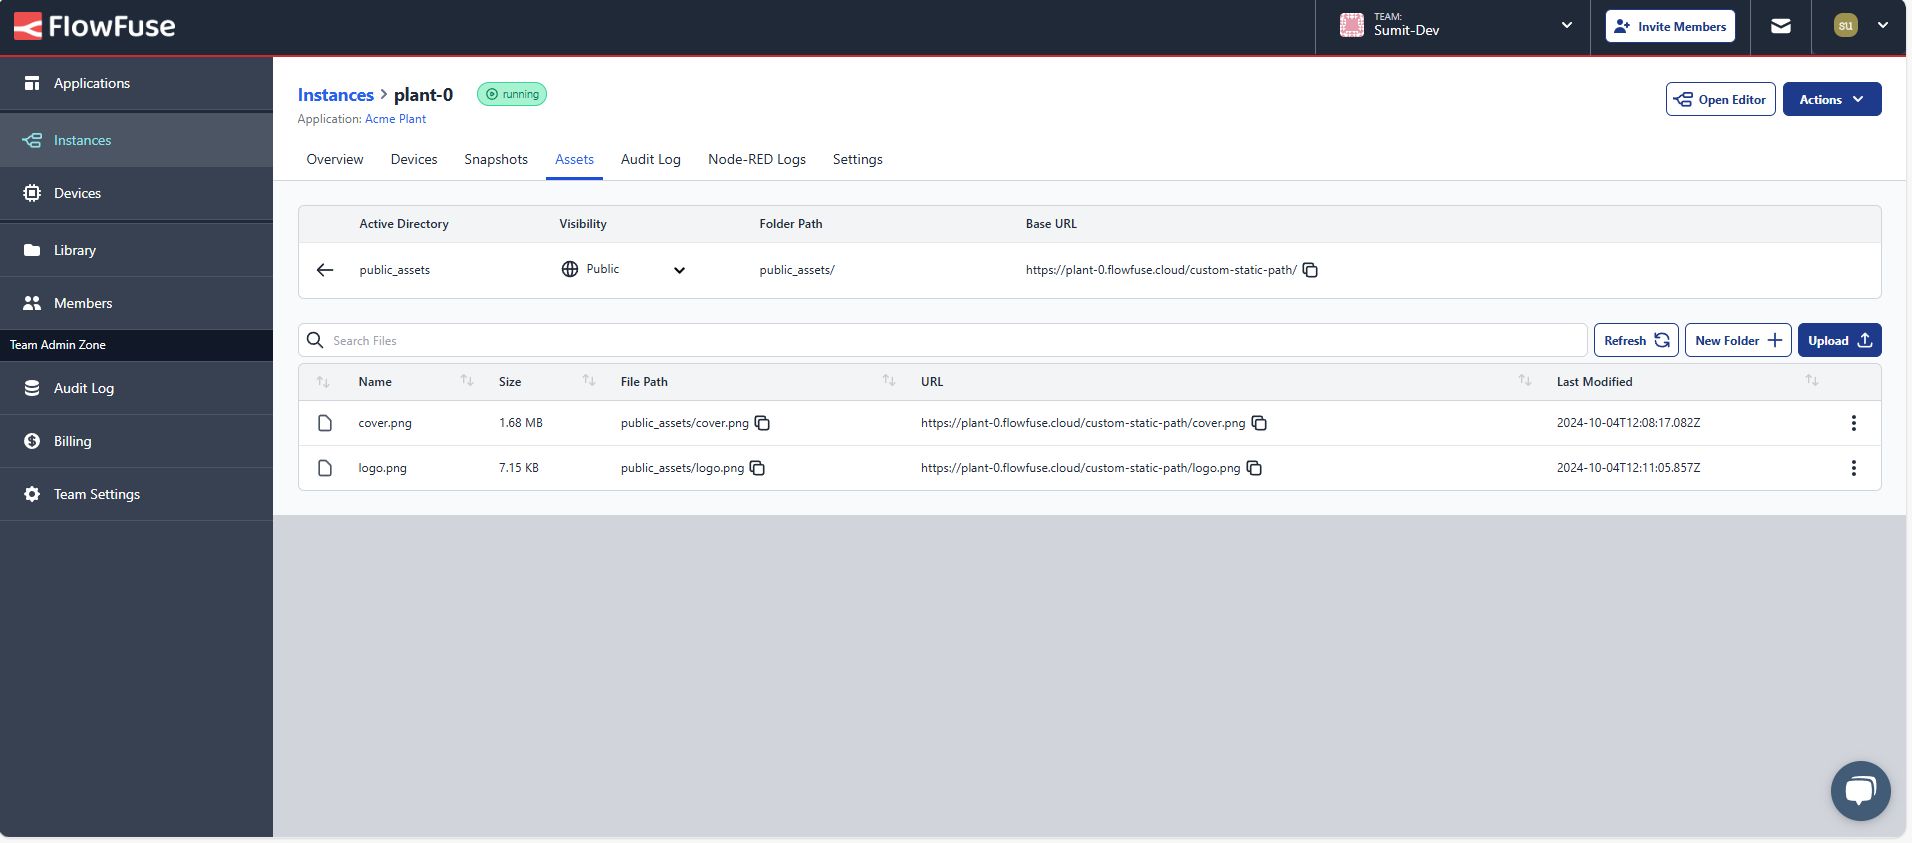Viewport: 1912px width, 843px height.
Task: Click Open Editor button
Action: pyautogui.click(x=1720, y=99)
